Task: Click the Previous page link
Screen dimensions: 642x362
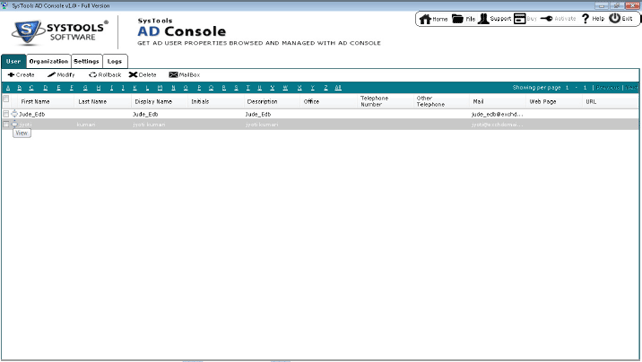Action: [x=608, y=88]
